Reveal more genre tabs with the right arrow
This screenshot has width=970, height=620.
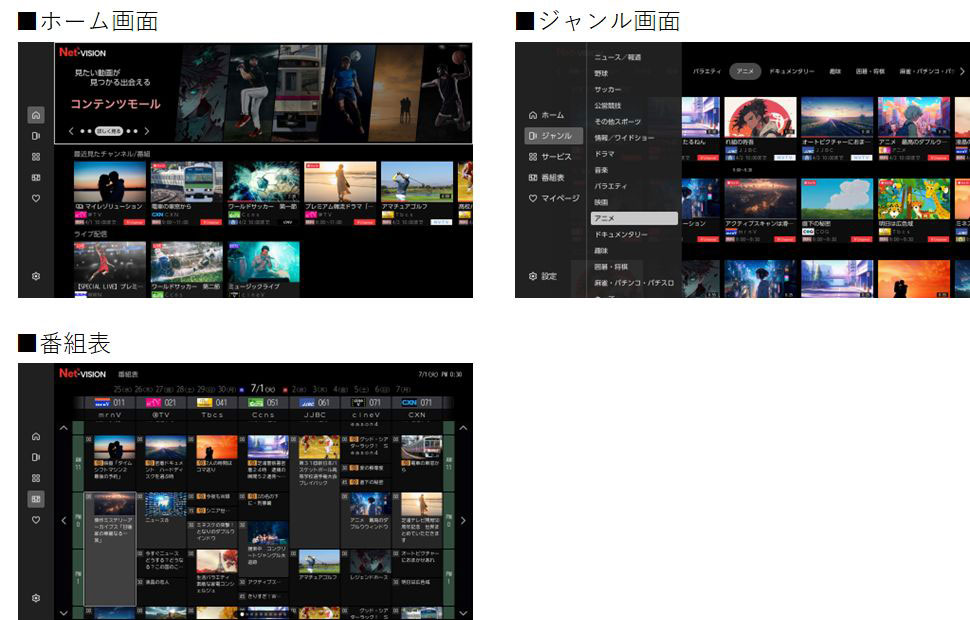962,70
